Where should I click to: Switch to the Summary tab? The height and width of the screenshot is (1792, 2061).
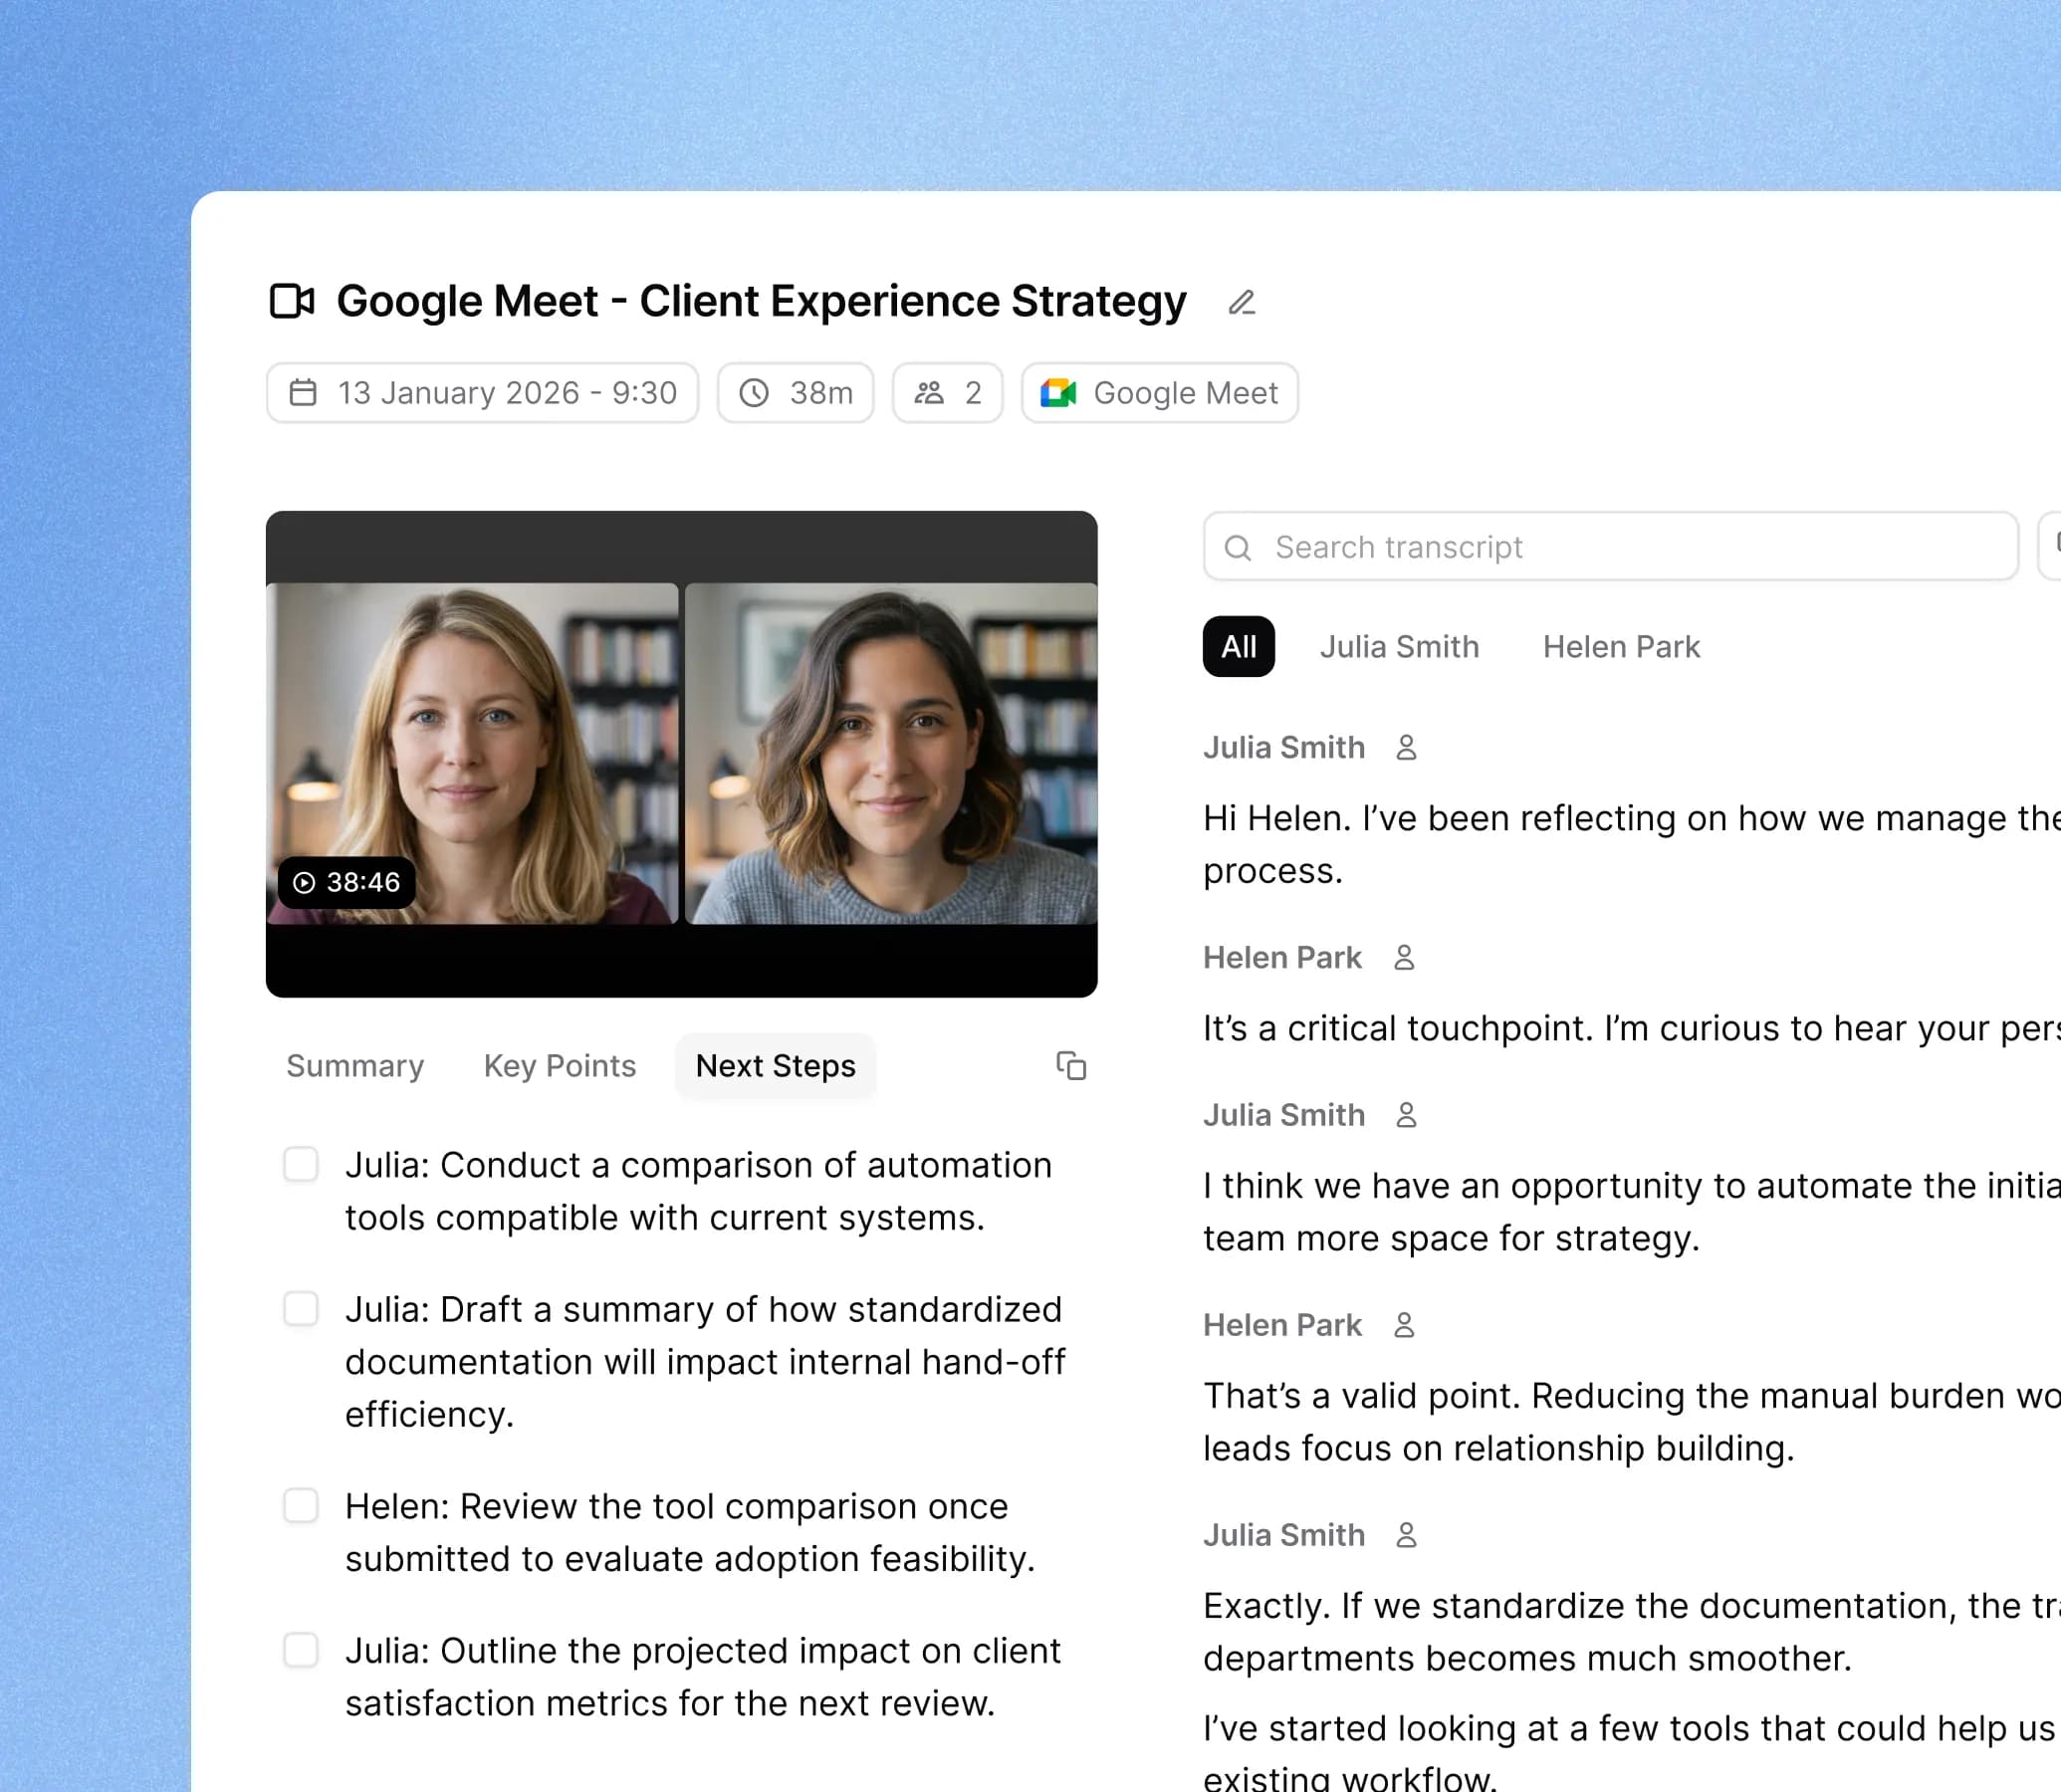point(355,1066)
